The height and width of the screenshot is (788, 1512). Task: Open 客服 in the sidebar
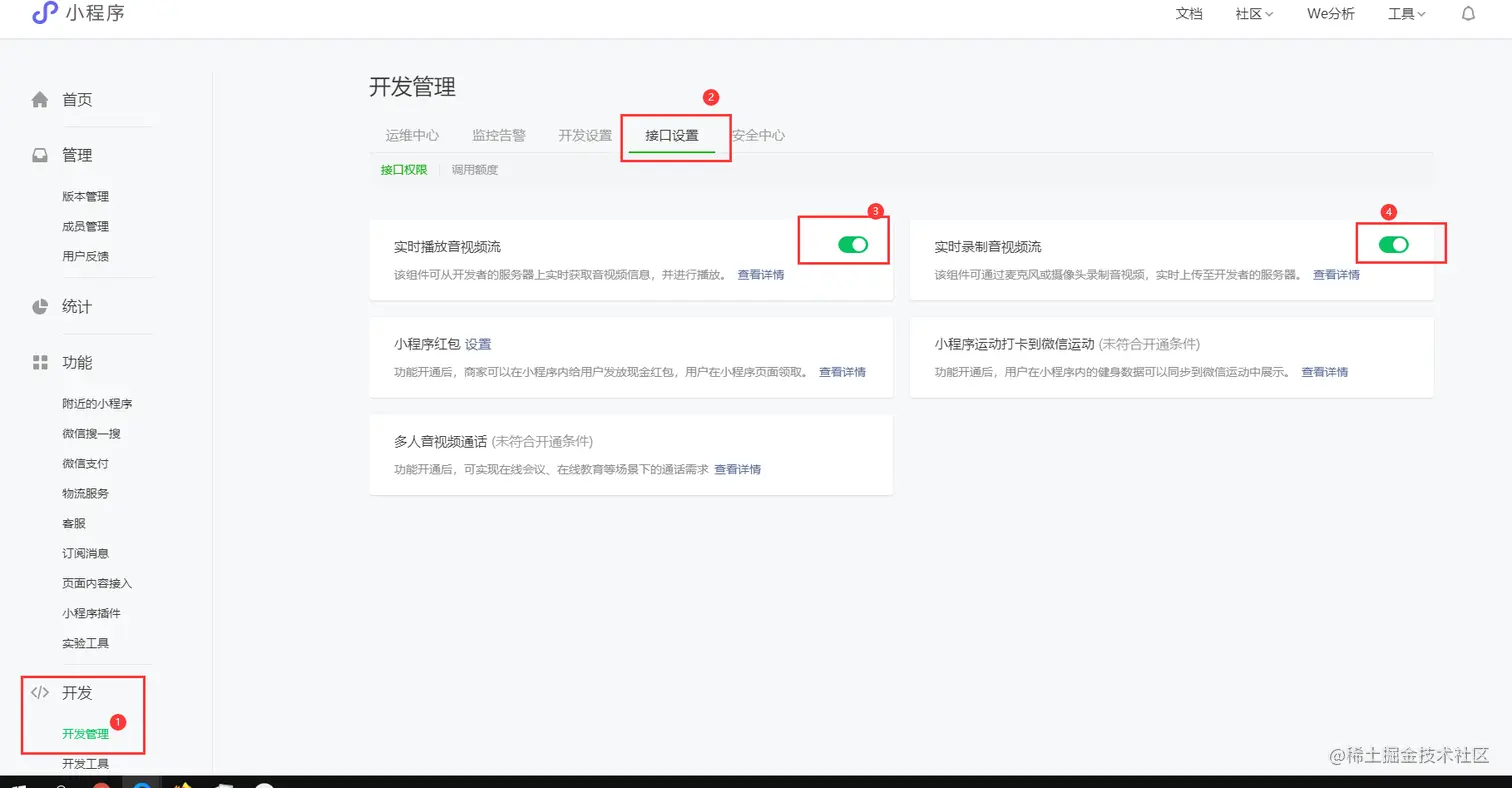pos(74,524)
